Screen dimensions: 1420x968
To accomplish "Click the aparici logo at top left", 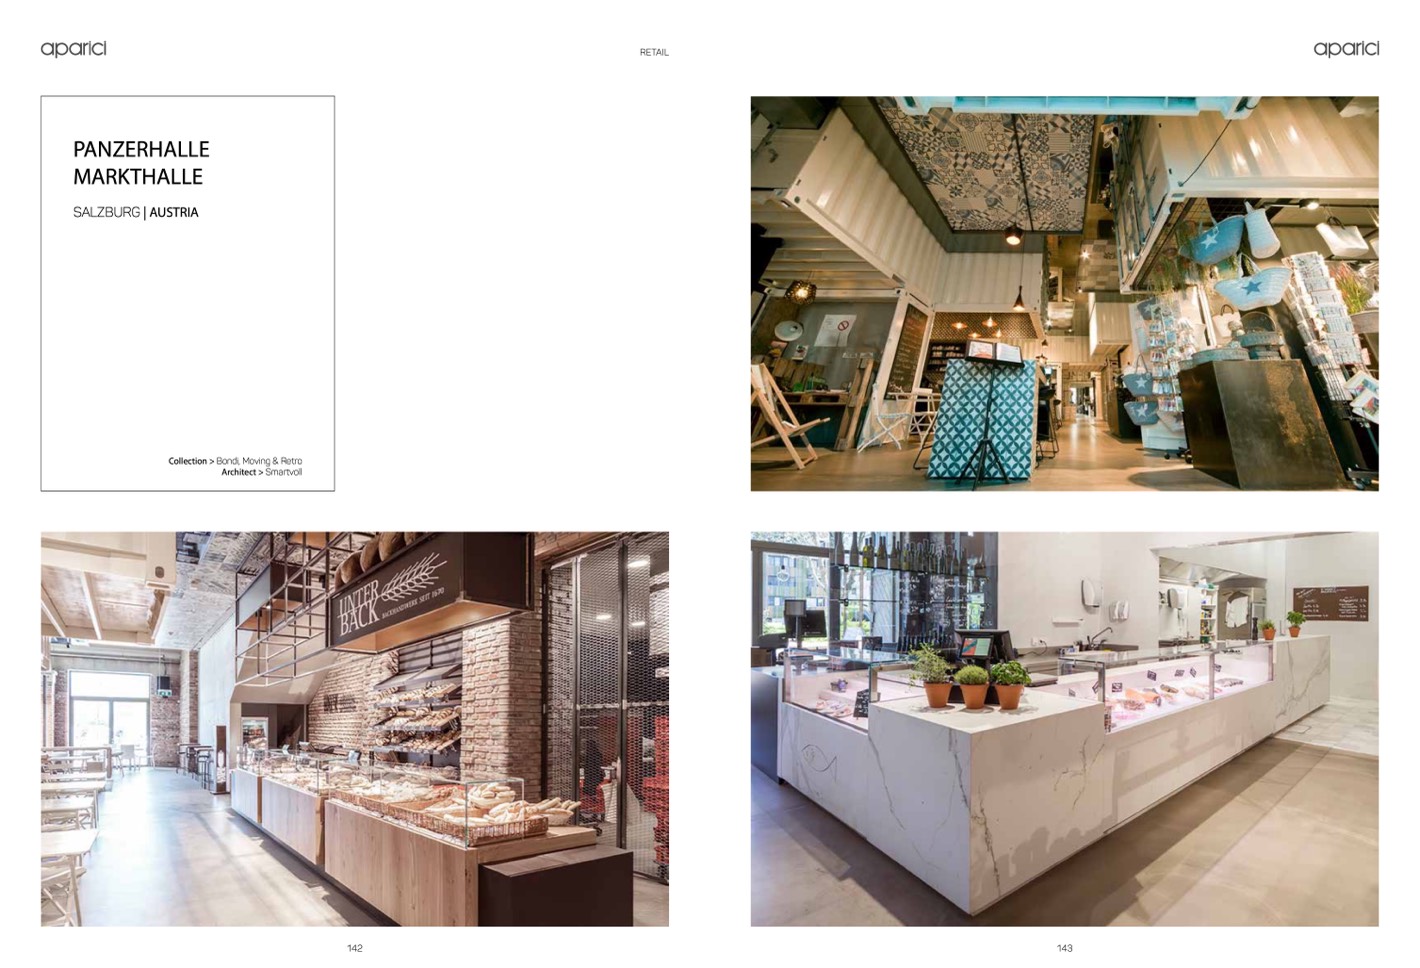I will click(73, 49).
